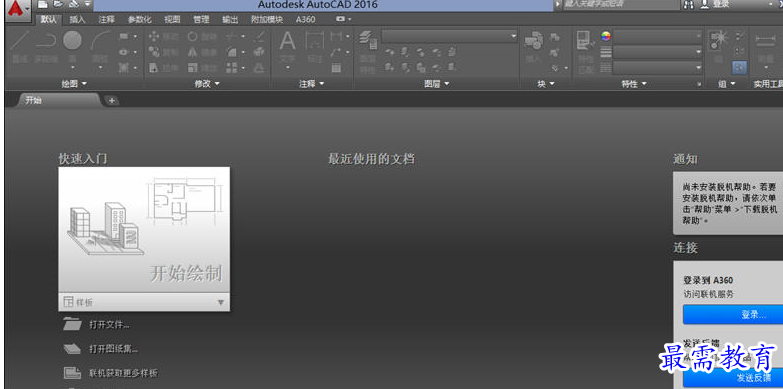Switch to the 视图 ribbon tab
The width and height of the screenshot is (783, 389).
pos(172,19)
